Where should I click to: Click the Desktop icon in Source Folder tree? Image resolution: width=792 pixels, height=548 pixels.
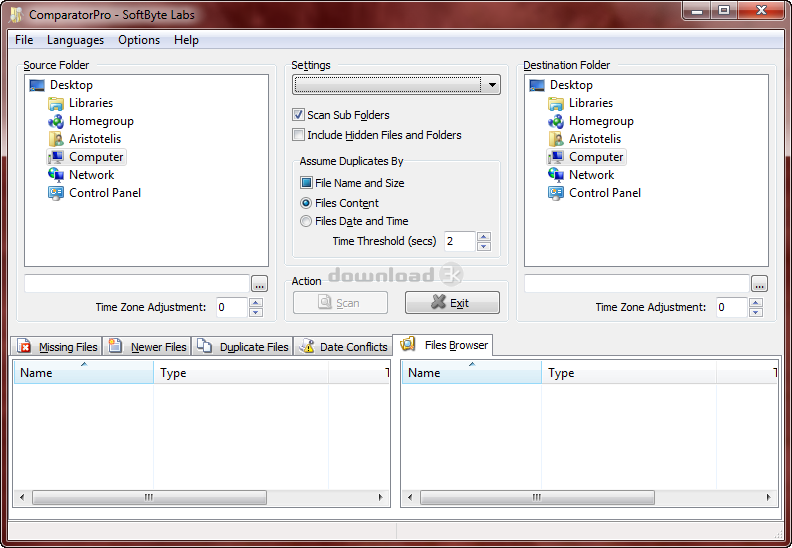tap(37, 85)
